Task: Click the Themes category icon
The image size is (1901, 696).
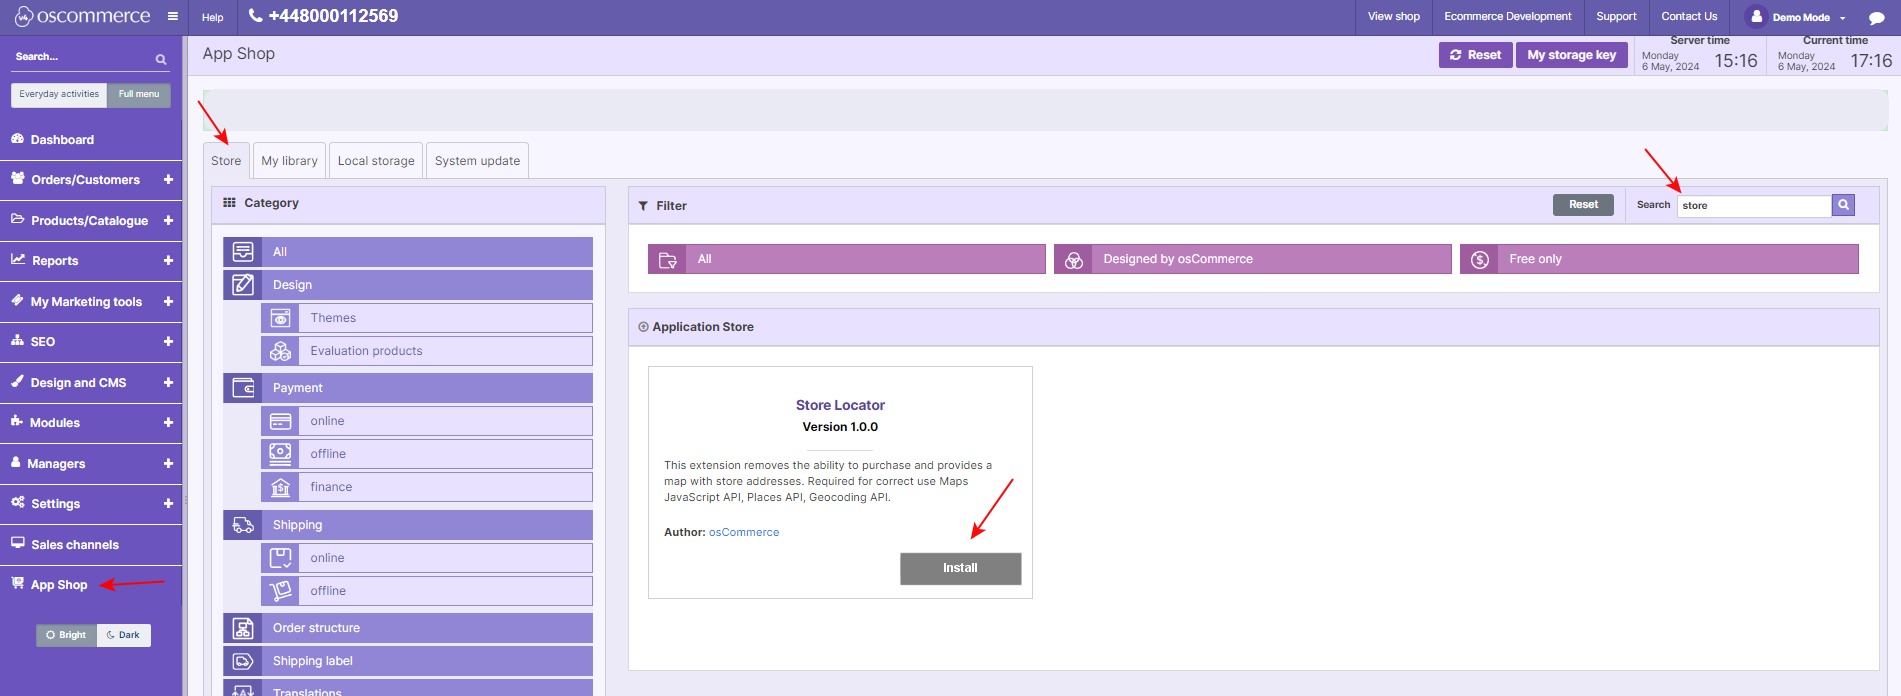Action: [281, 318]
